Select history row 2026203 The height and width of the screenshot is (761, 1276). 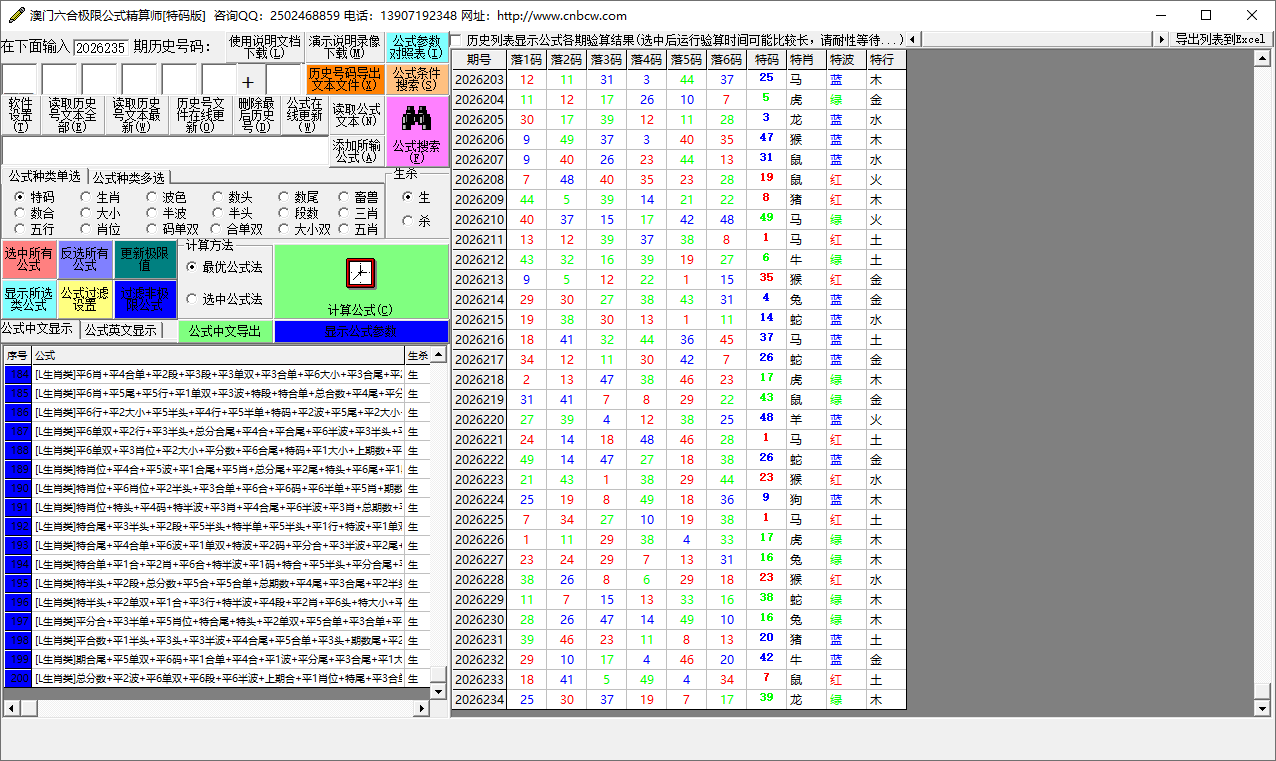point(678,79)
